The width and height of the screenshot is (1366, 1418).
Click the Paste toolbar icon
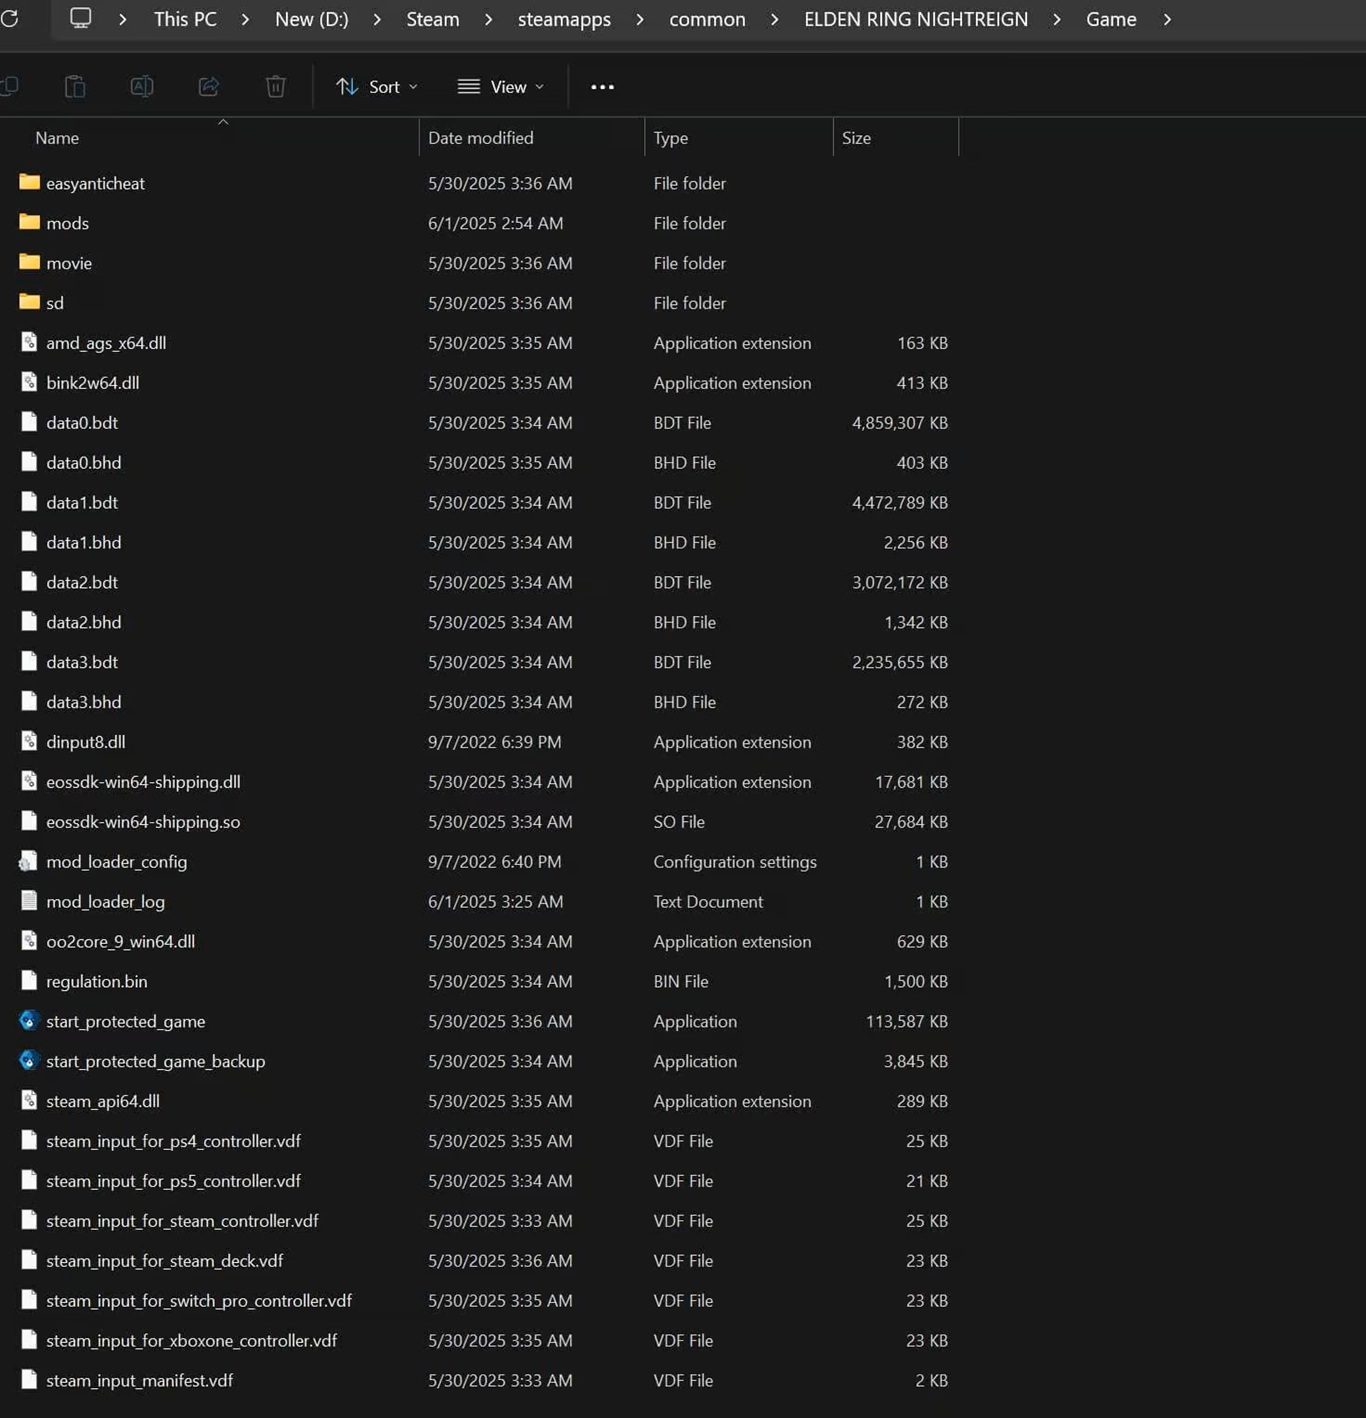click(x=75, y=87)
